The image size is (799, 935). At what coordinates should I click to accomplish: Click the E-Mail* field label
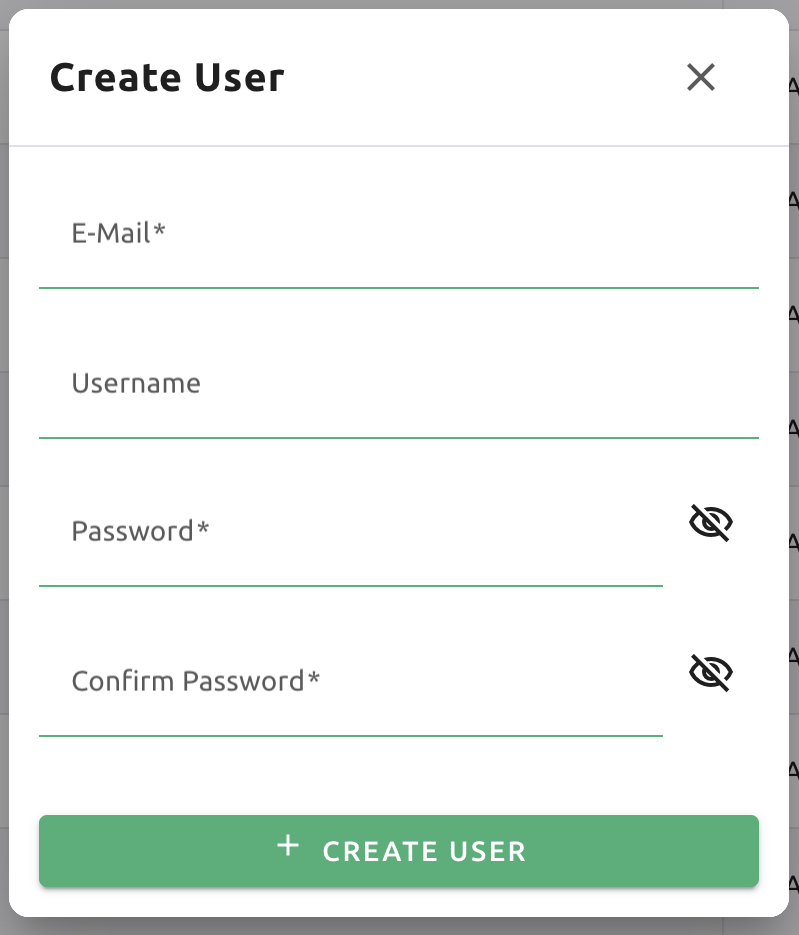pyautogui.click(x=118, y=233)
